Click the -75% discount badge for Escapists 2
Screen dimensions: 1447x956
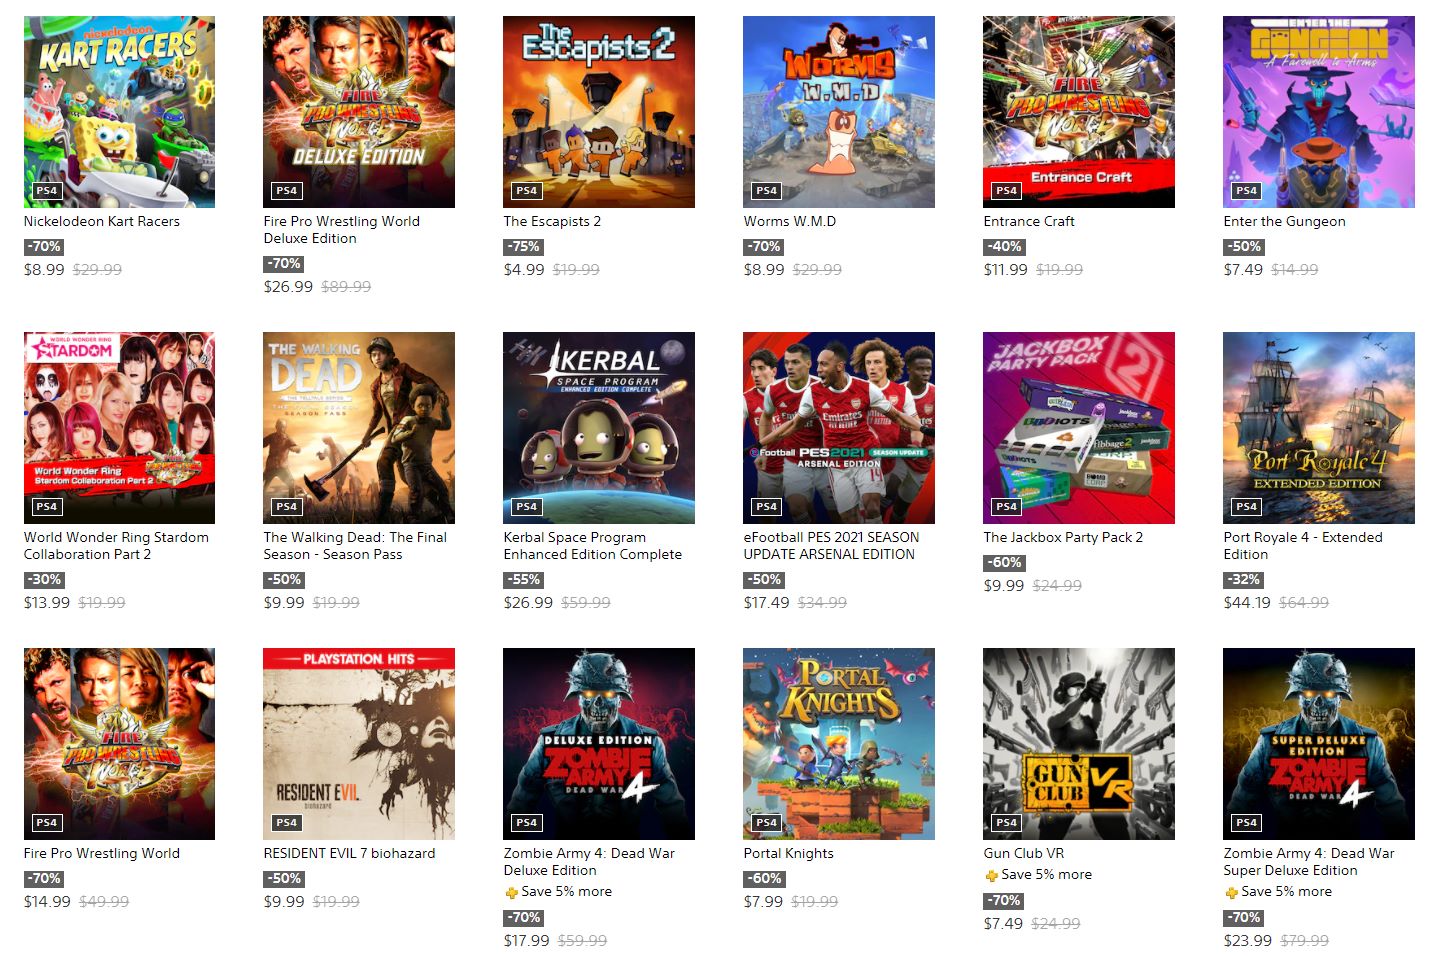tap(523, 246)
